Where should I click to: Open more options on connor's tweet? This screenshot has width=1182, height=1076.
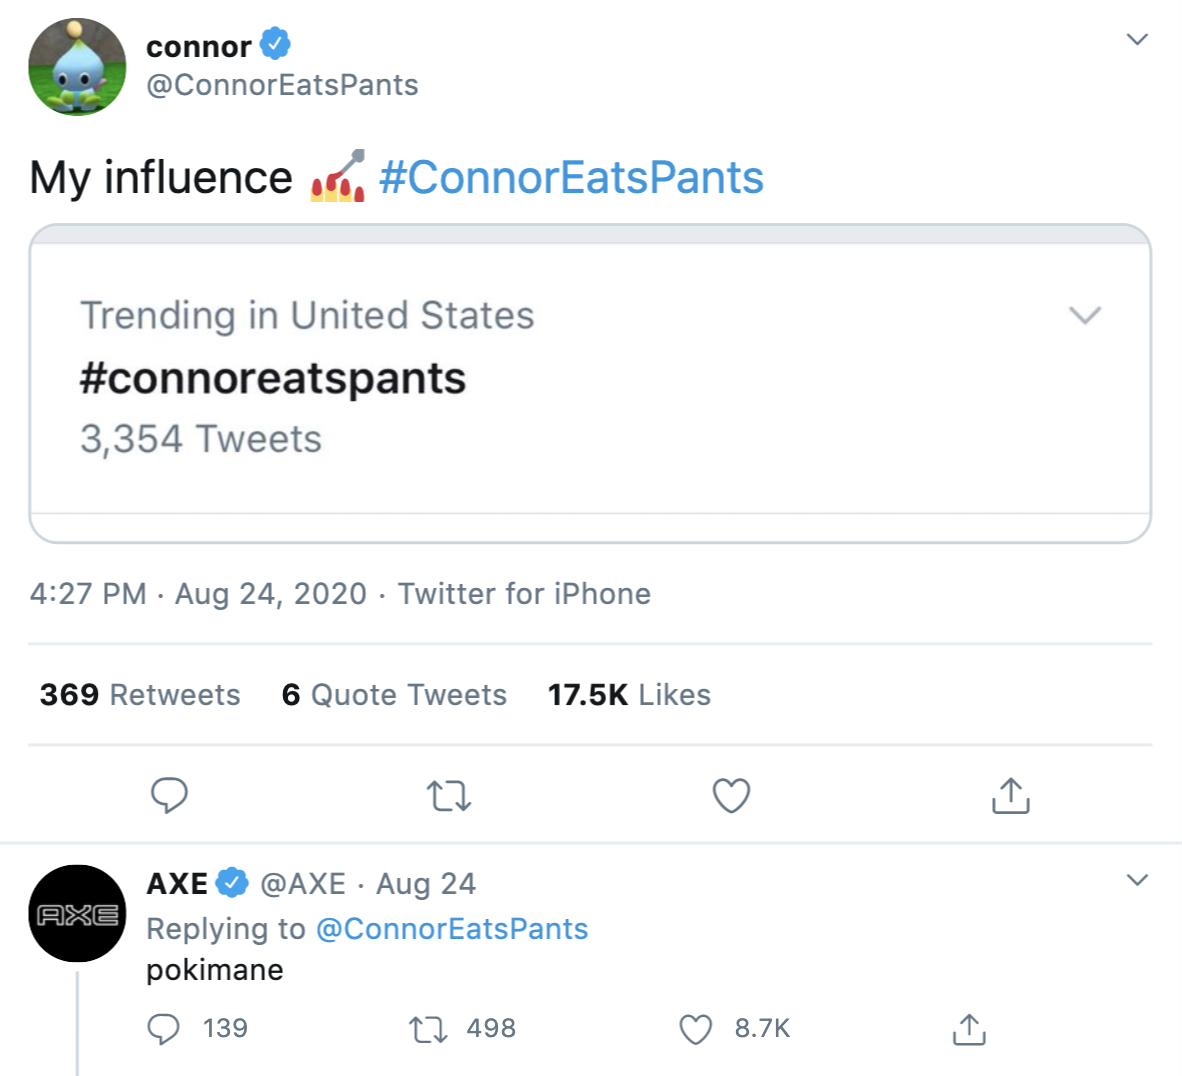[x=1137, y=40]
